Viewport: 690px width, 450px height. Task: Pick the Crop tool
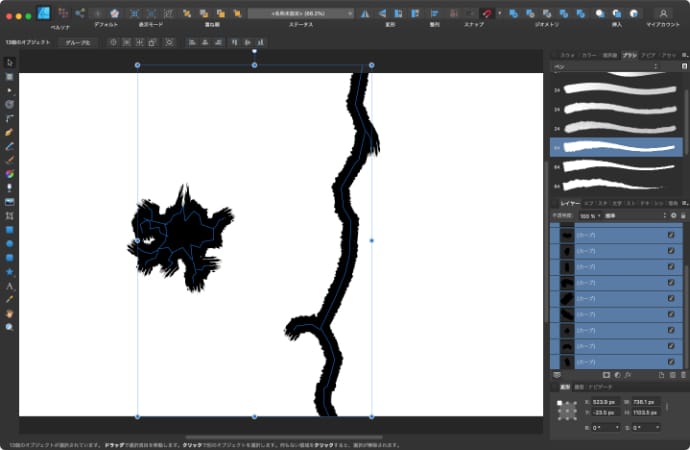point(9,215)
